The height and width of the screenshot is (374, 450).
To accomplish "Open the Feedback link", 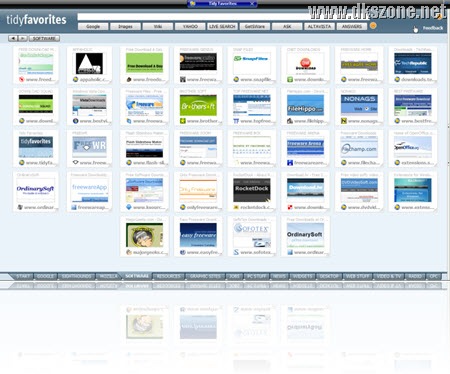I will coord(433,28).
